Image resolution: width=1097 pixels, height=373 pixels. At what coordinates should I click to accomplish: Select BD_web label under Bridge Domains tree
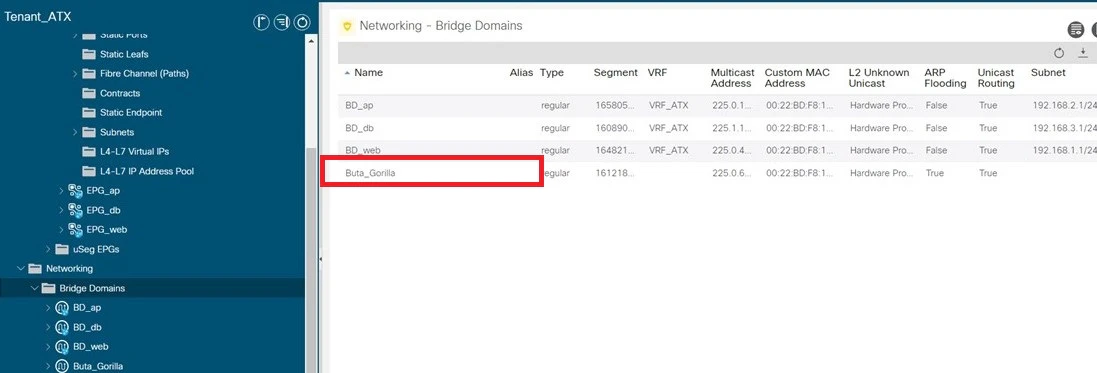pos(90,347)
